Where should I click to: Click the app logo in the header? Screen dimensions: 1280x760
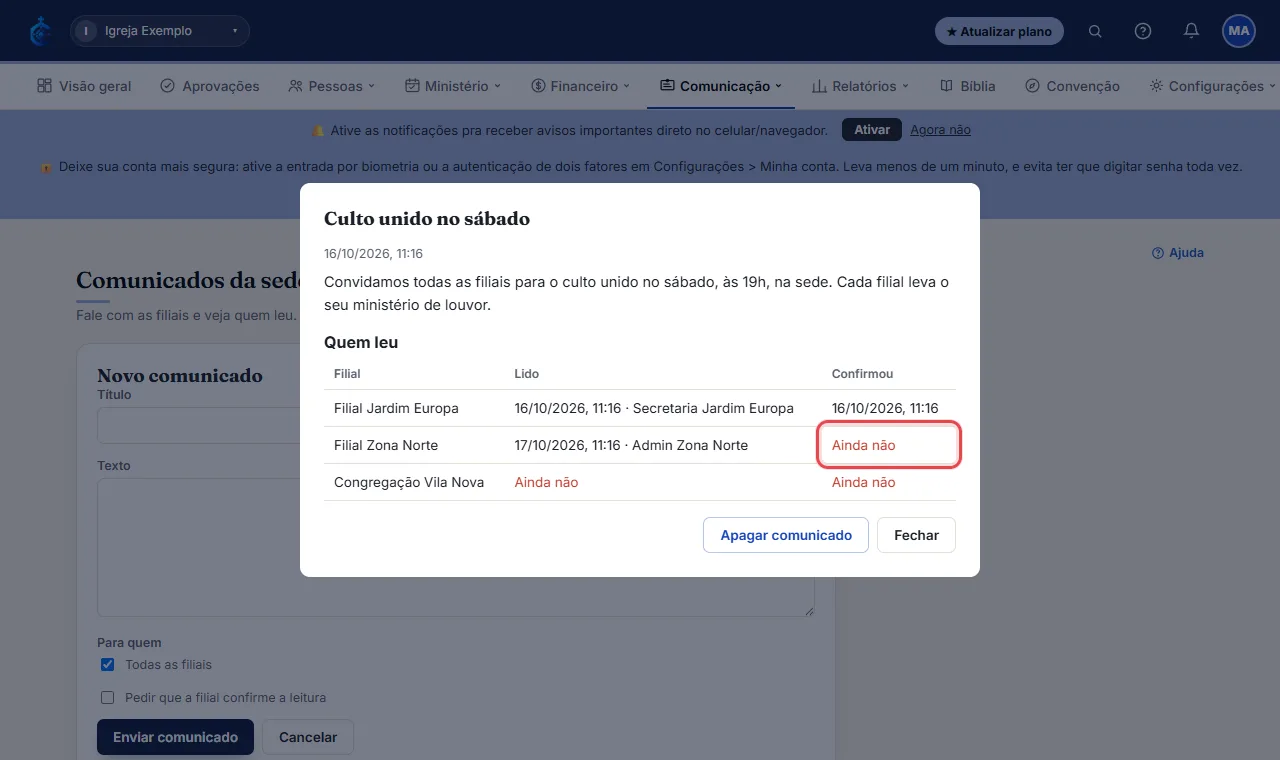click(40, 31)
